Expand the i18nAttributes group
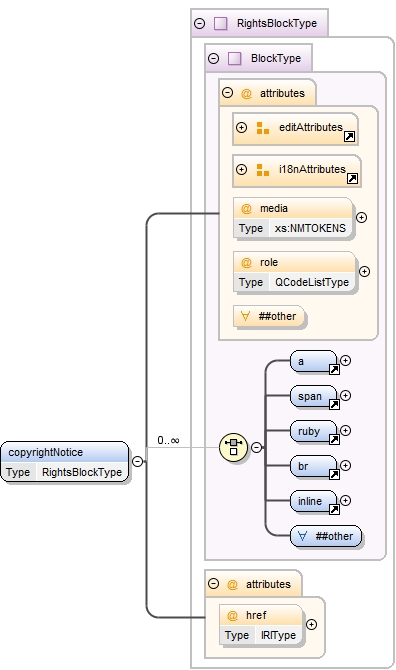Screen dimensions: 396x670 pyautogui.click(x=242, y=169)
